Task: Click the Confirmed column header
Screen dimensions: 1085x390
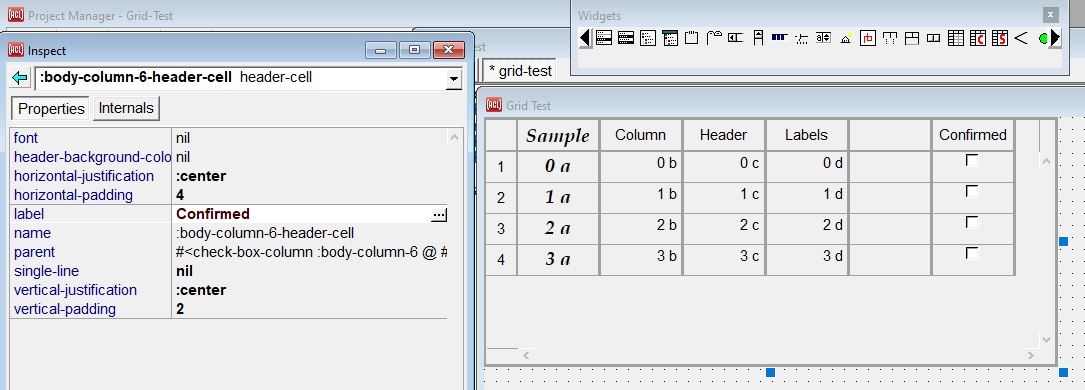Action: tap(973, 135)
